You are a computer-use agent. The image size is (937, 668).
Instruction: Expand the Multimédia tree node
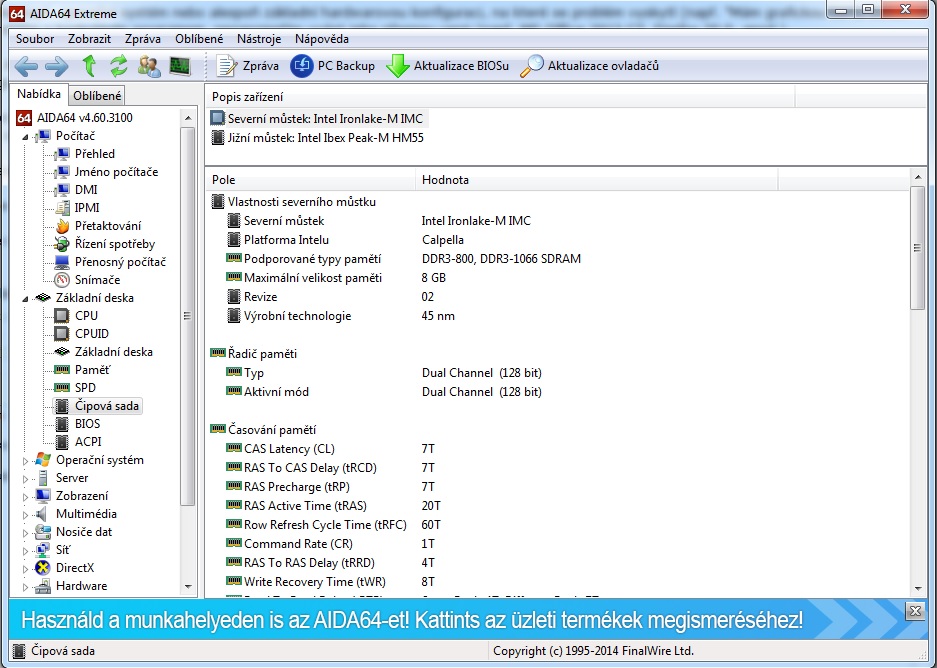(26, 514)
